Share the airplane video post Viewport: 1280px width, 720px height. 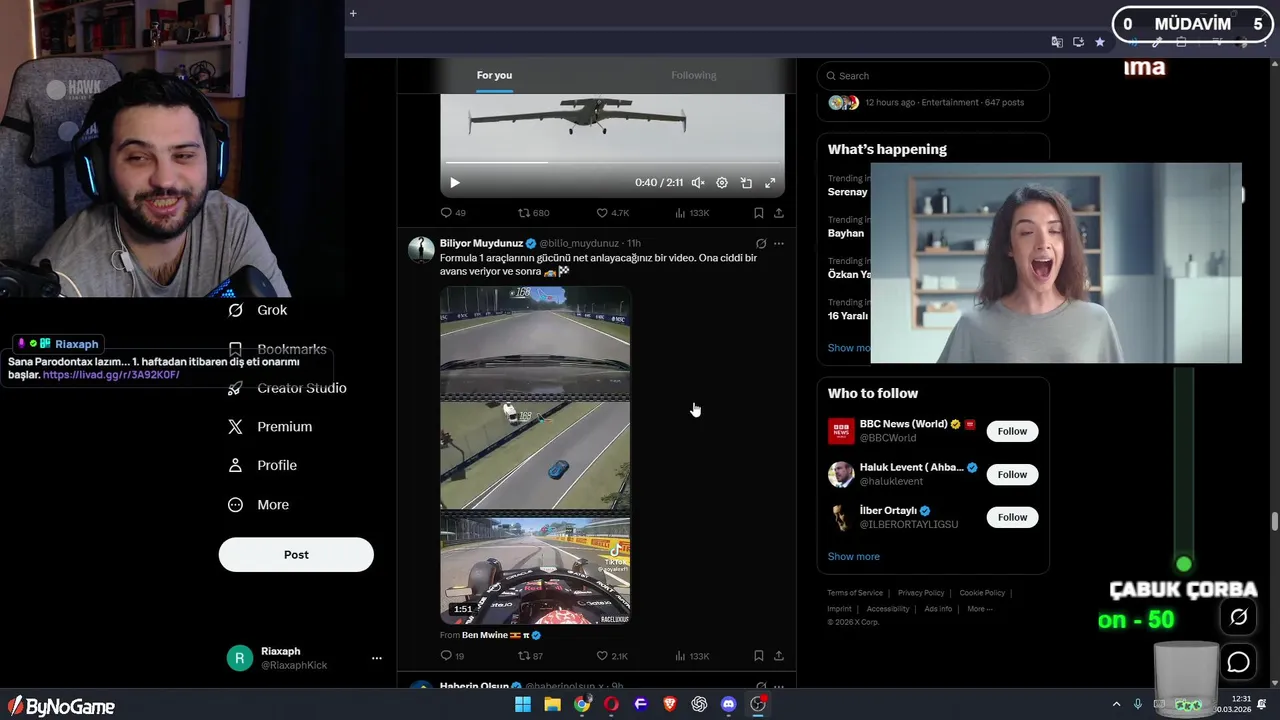coord(779,213)
